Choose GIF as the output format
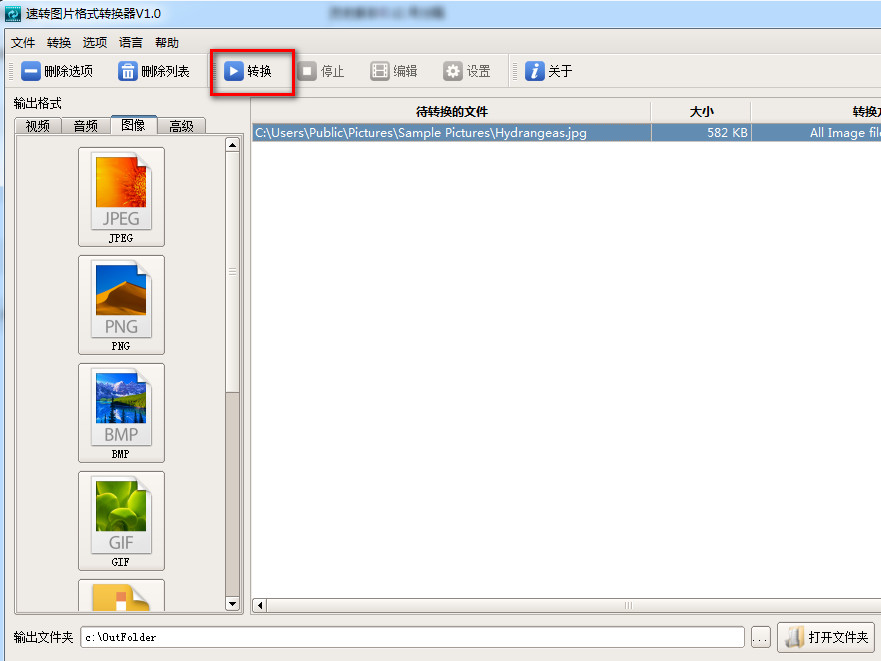Viewport: 881px width, 661px height. tap(121, 520)
